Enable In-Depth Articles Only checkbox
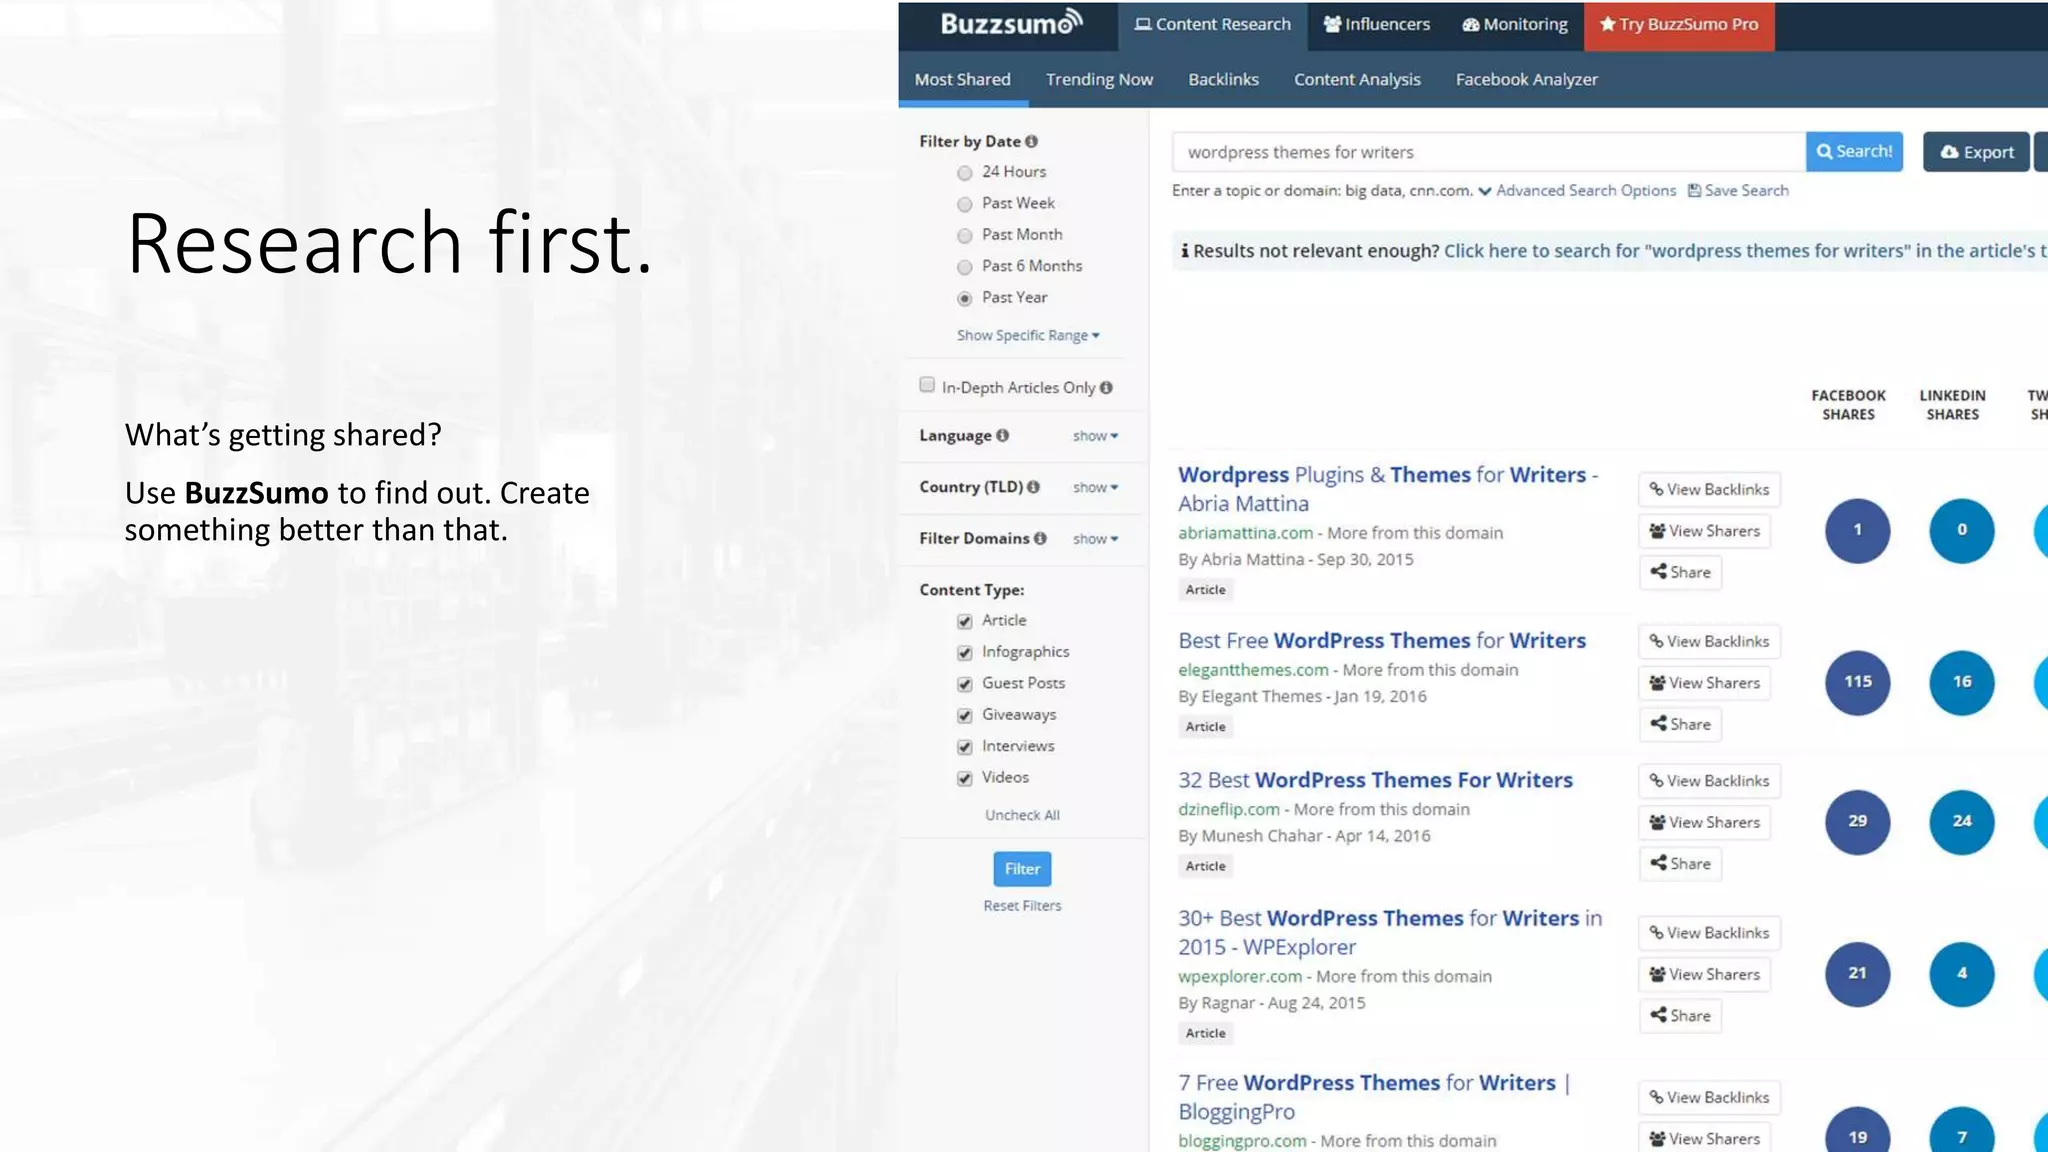 point(927,385)
